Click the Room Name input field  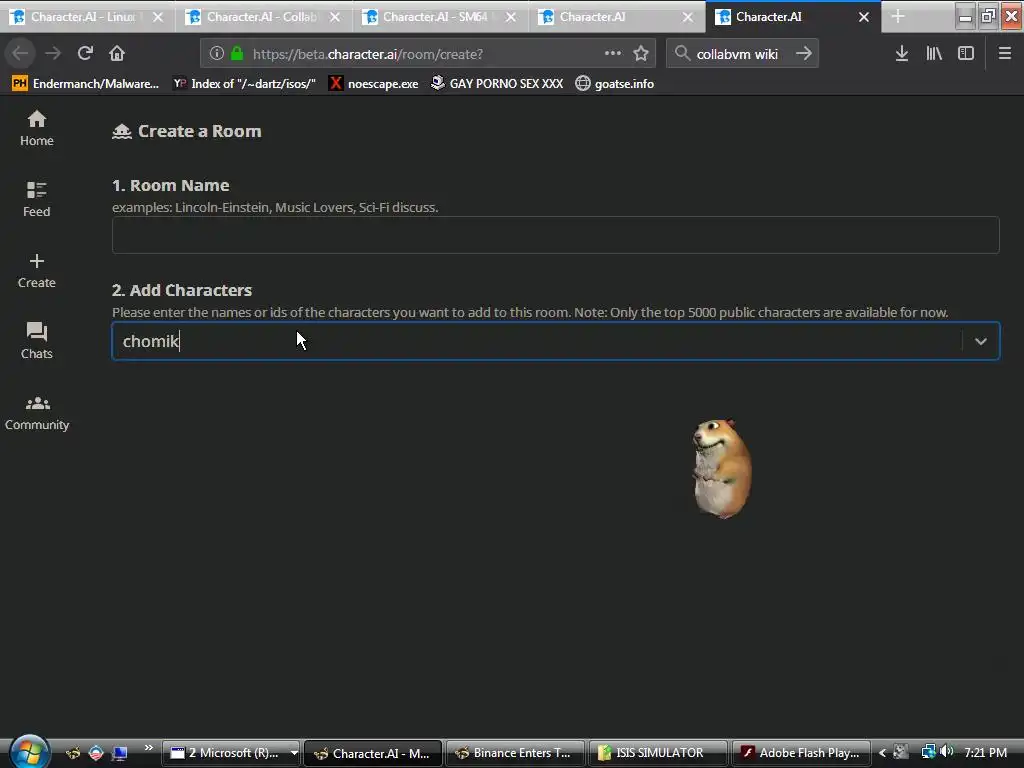coord(555,234)
